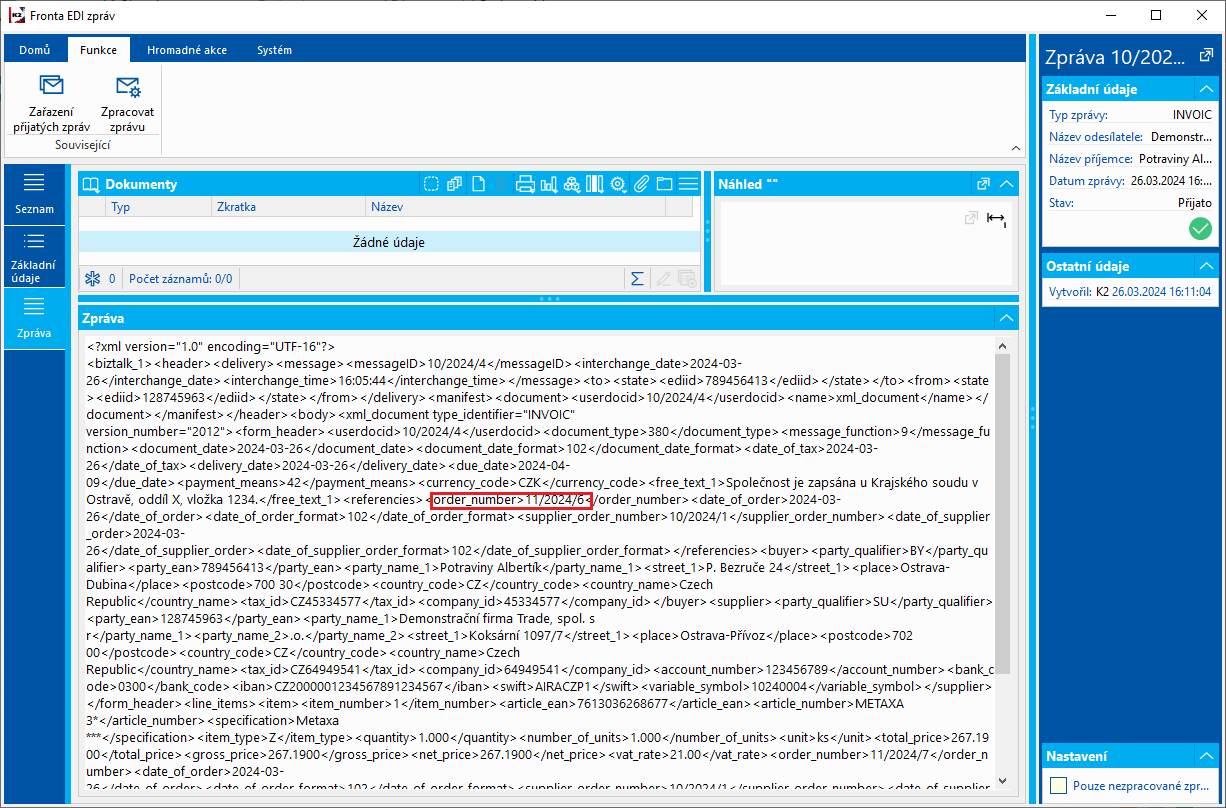Click add-record icon in Dokumenty footer
1226x808 pixels.
point(687,279)
